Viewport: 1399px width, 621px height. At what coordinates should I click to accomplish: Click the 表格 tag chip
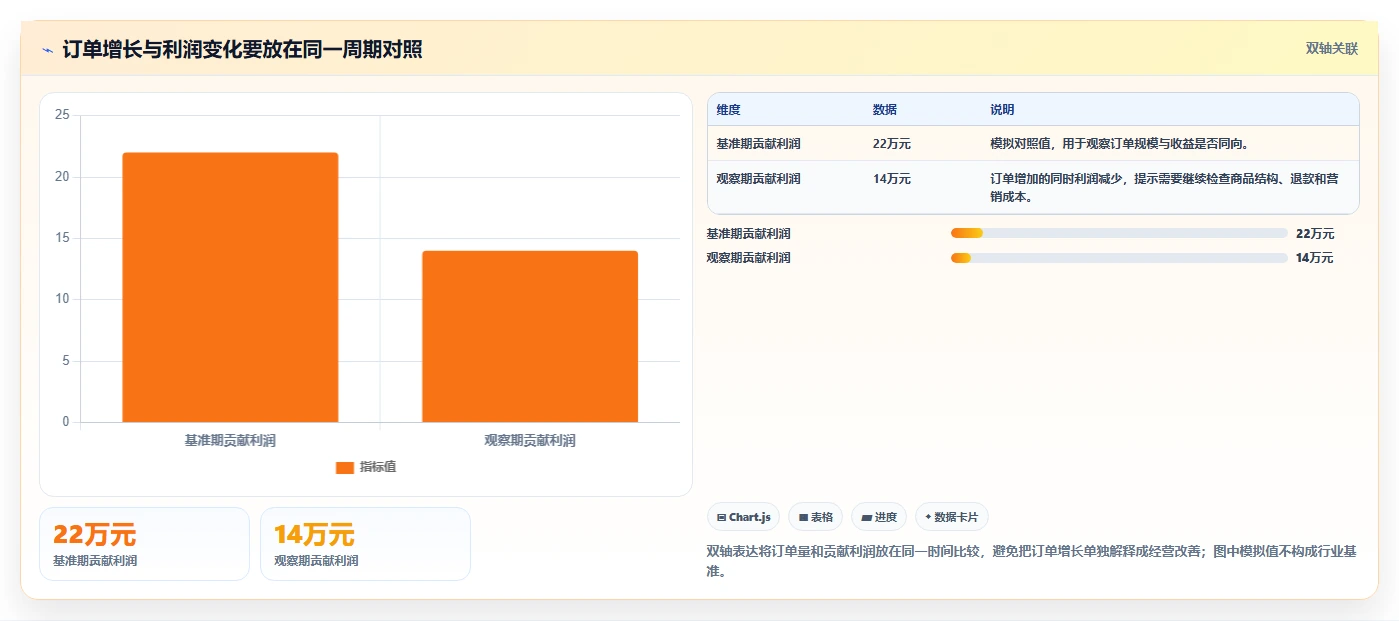(816, 517)
